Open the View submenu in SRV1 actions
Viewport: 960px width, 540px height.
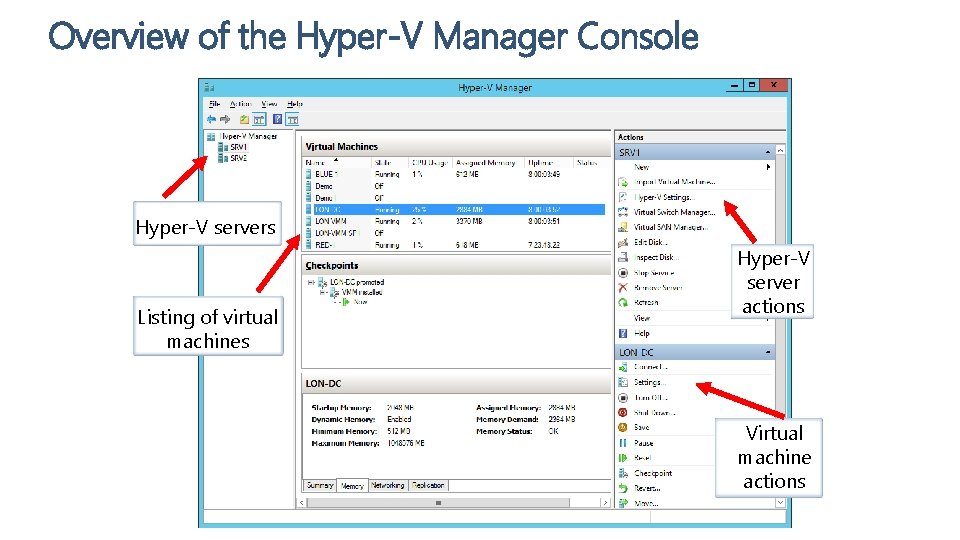point(642,318)
